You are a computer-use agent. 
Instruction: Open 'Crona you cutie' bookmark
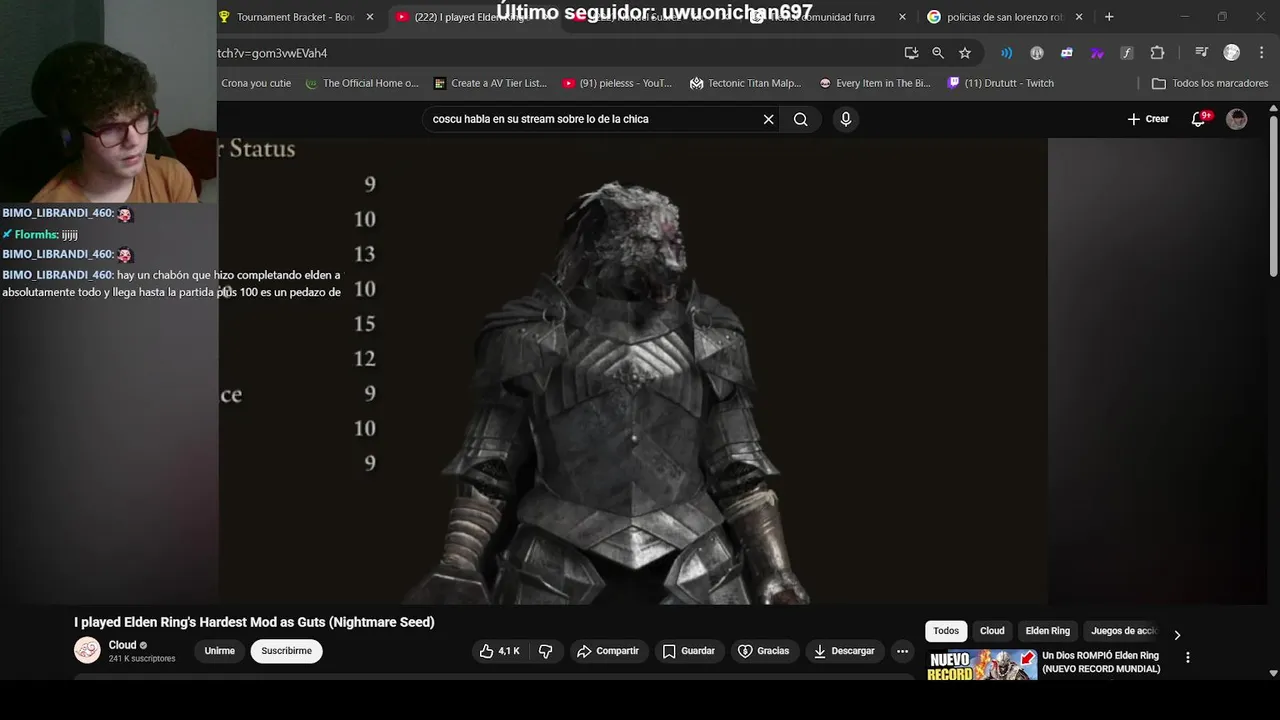(x=256, y=83)
